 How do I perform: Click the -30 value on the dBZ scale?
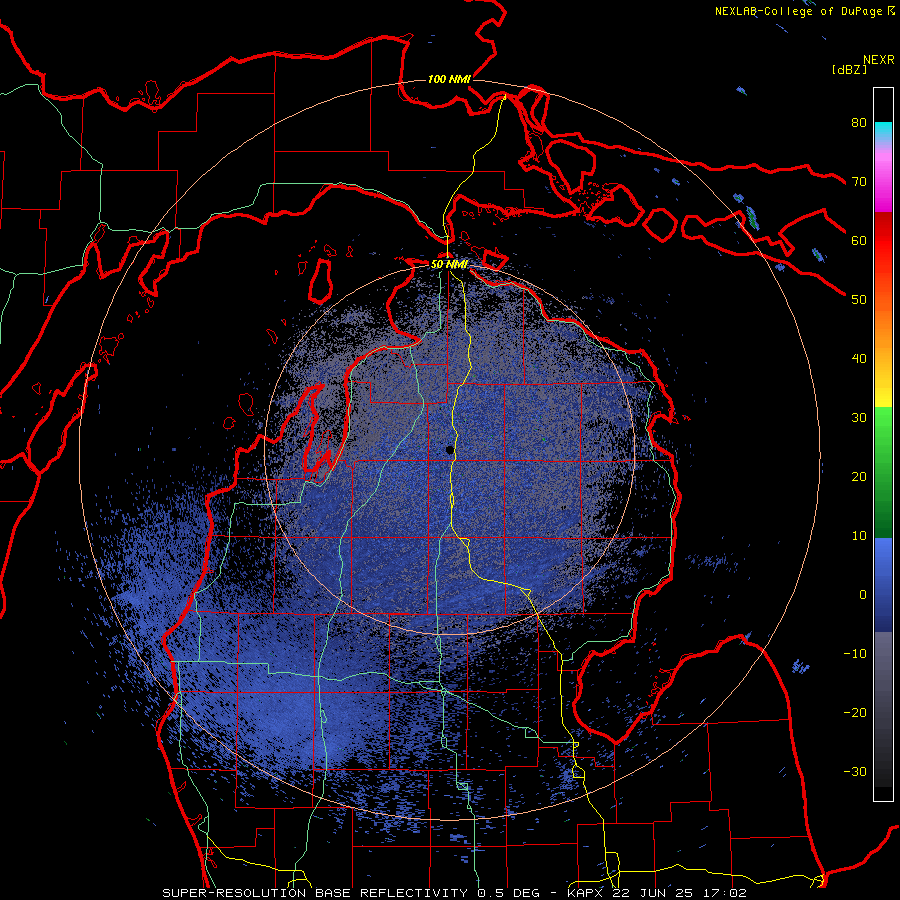[855, 771]
